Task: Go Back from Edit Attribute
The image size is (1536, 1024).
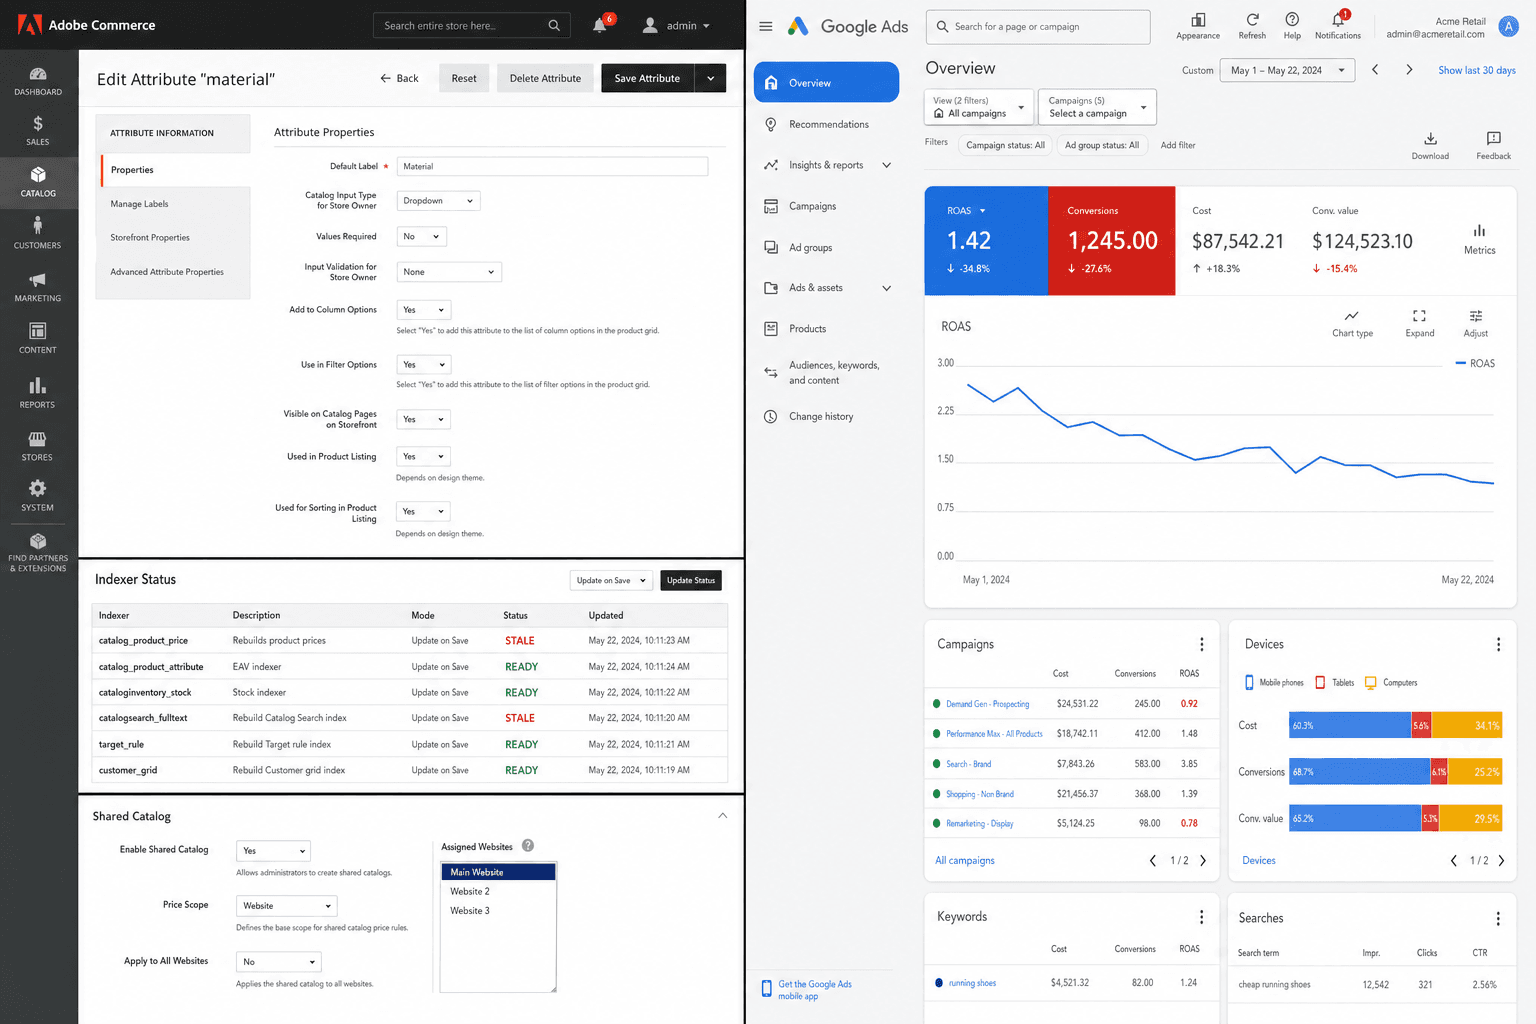Action: [x=399, y=78]
